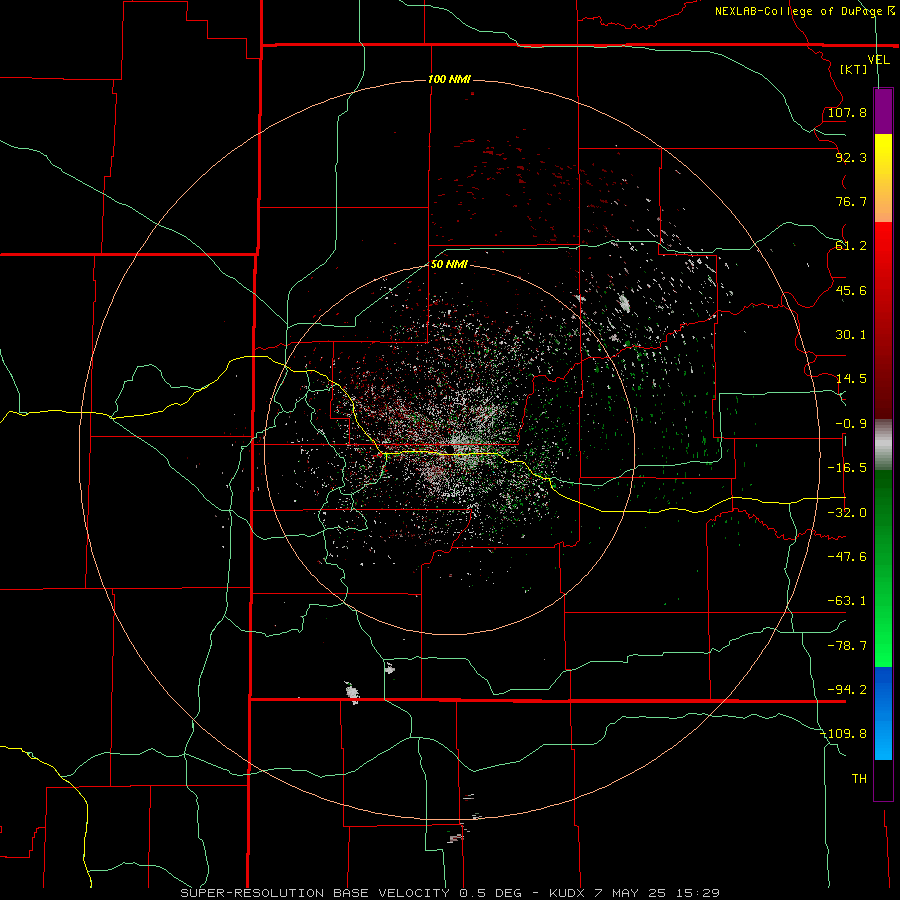
Task: Select the 50 NMI range ring label
Action: [x=449, y=264]
